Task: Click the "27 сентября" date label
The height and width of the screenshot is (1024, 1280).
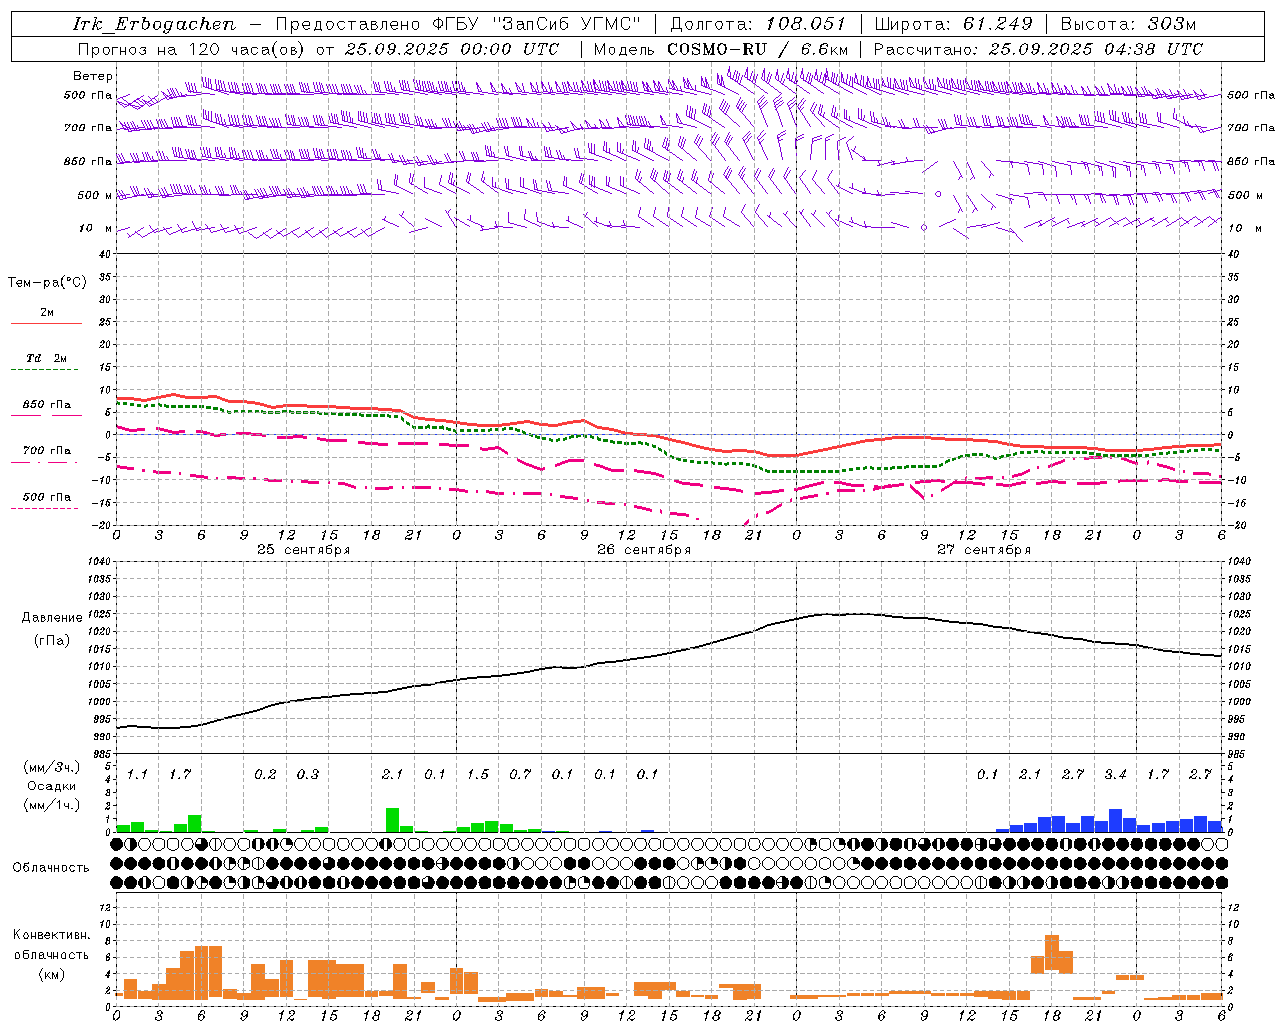Action: (983, 550)
